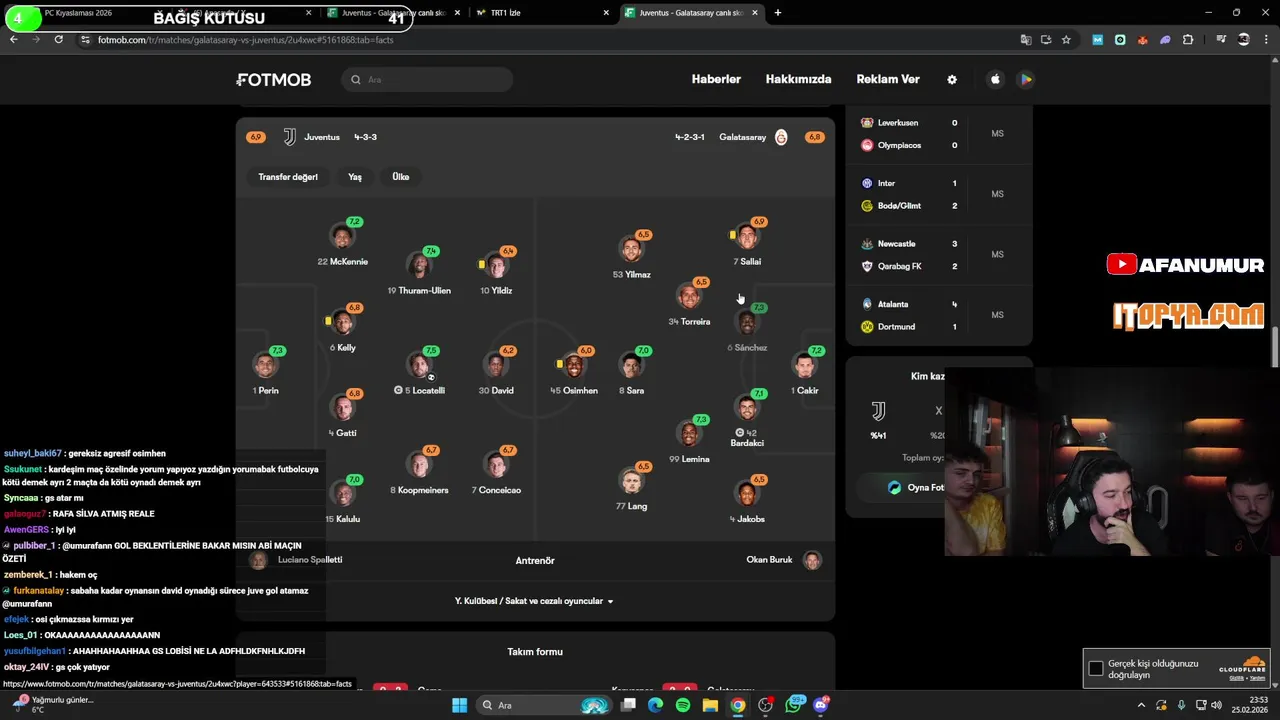Open Discord from the taskbar
The height and width of the screenshot is (720, 1280).
tap(822, 705)
